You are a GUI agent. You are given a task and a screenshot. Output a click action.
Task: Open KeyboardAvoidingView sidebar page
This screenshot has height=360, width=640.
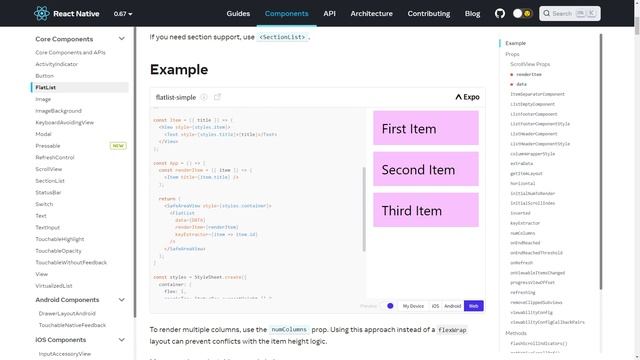(x=64, y=122)
